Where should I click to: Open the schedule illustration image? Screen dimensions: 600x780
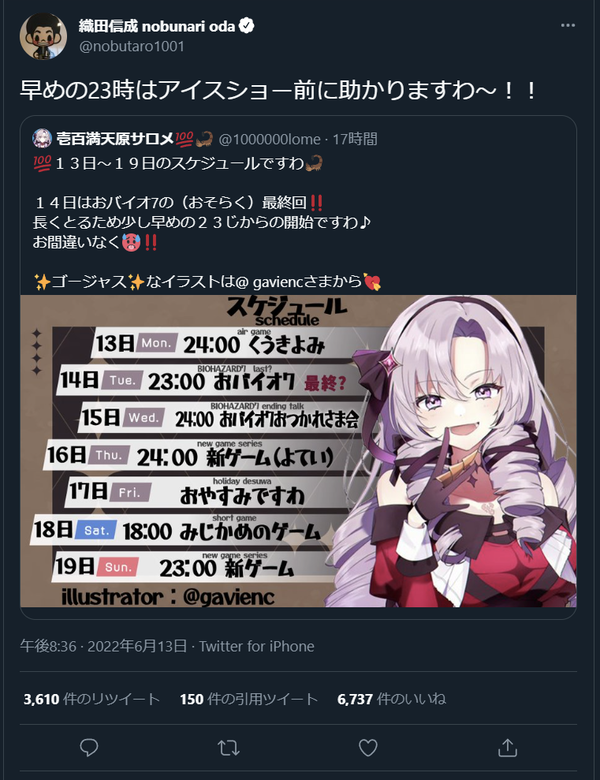click(299, 451)
